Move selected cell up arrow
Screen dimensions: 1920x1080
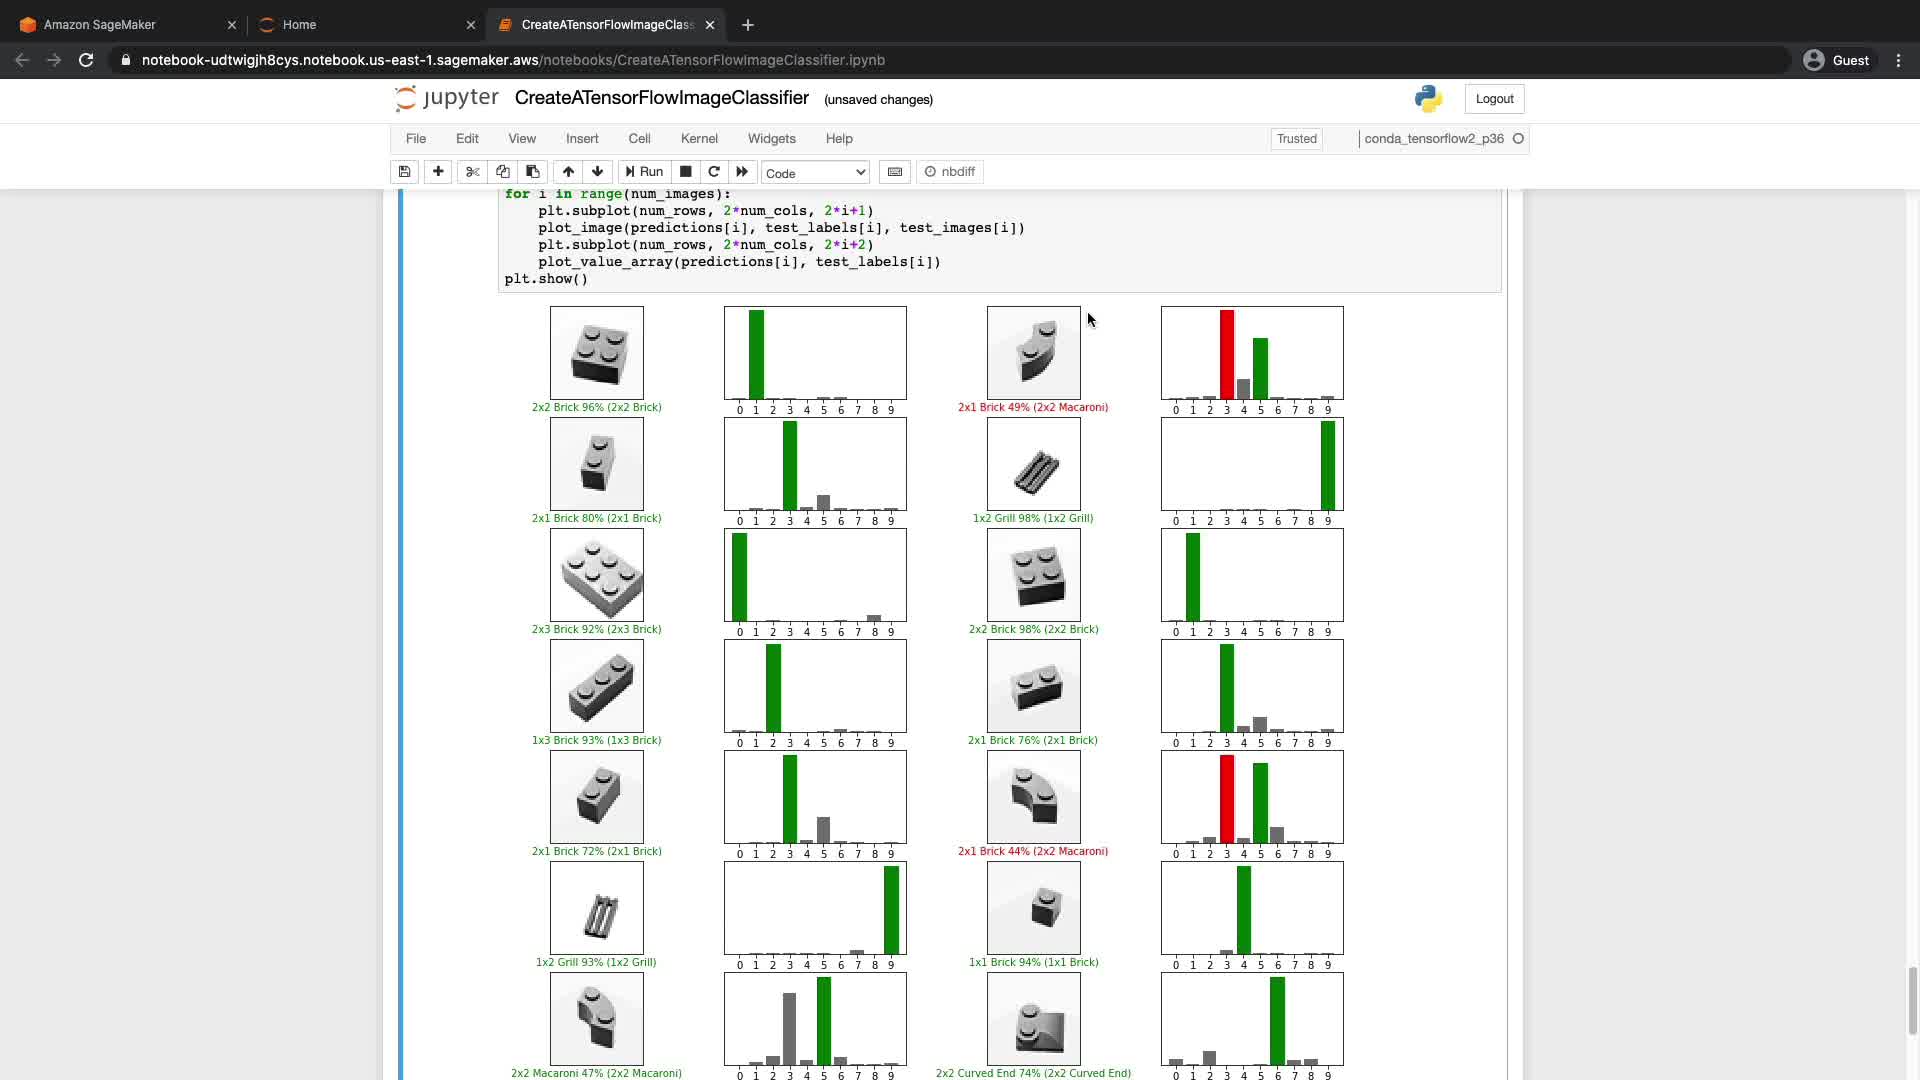(568, 172)
